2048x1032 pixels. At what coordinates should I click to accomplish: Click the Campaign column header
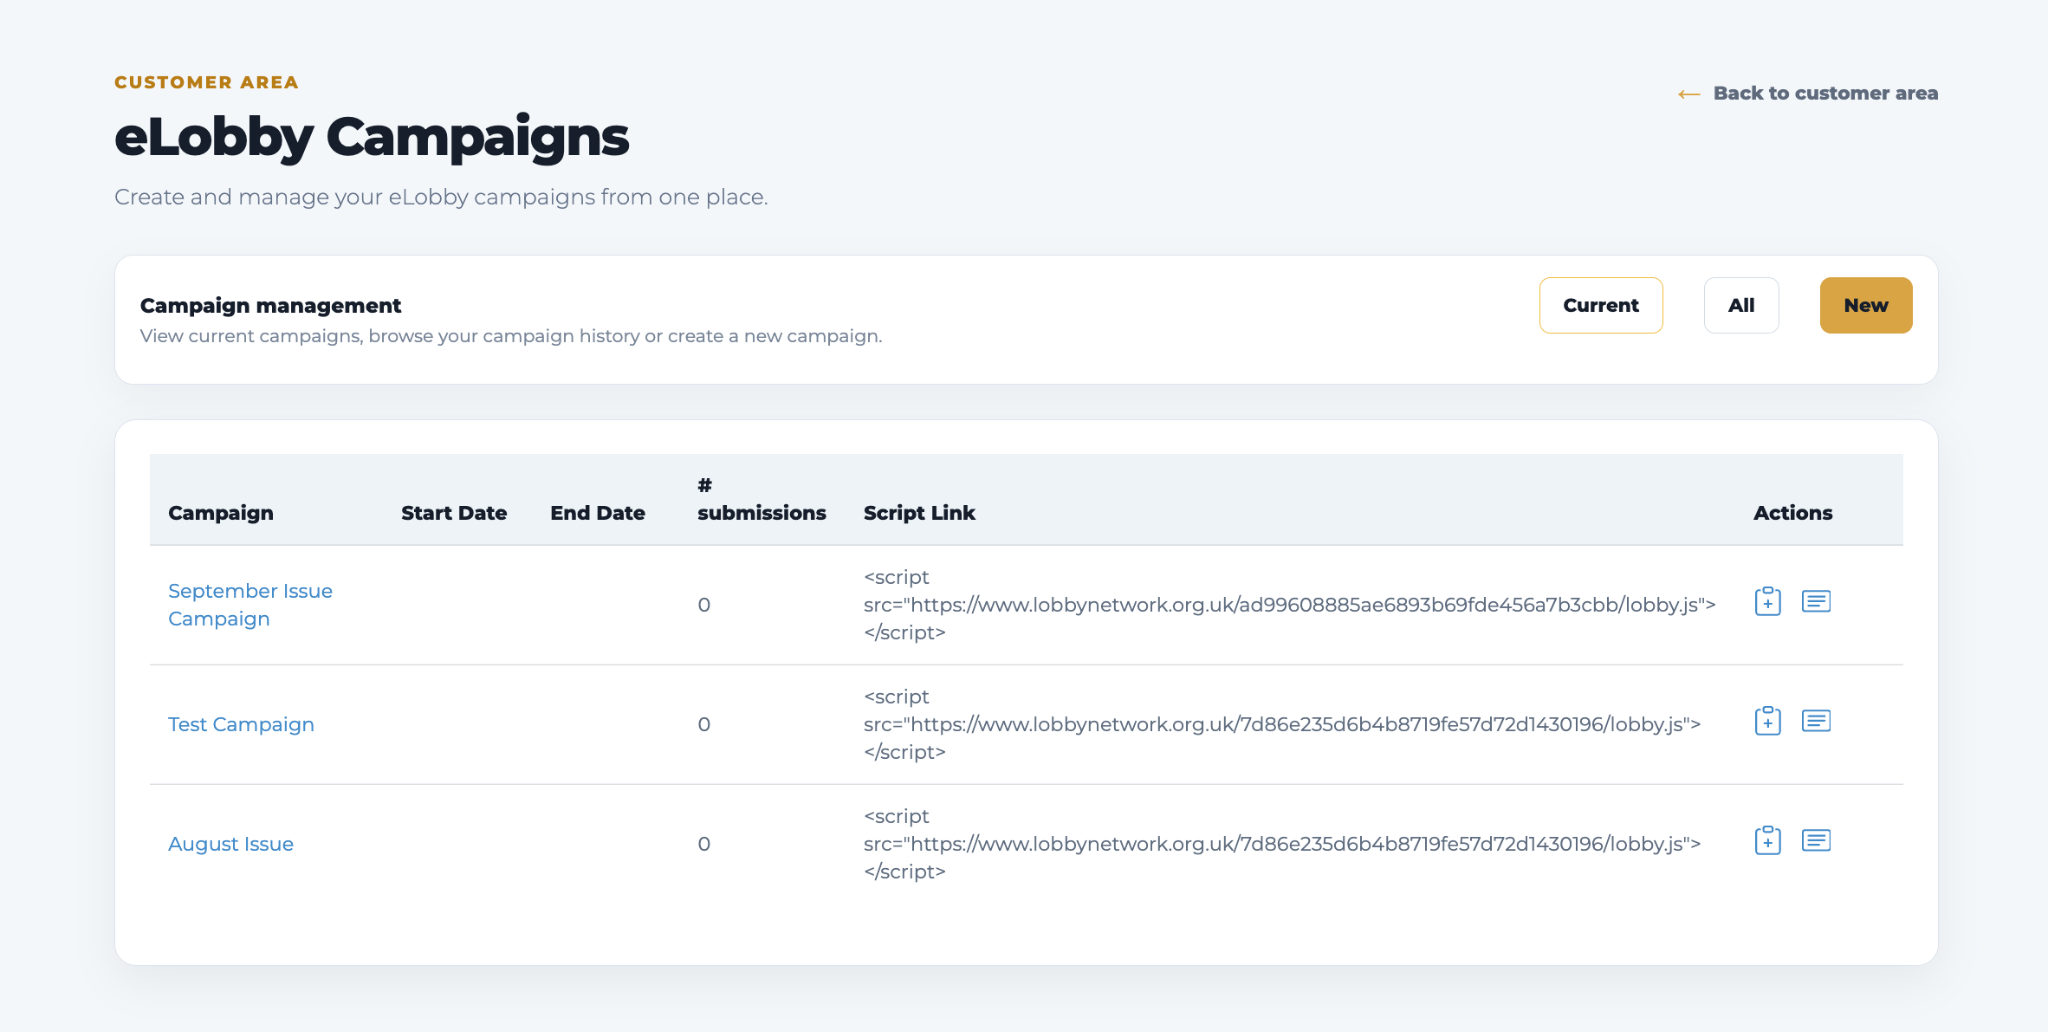pyautogui.click(x=221, y=513)
